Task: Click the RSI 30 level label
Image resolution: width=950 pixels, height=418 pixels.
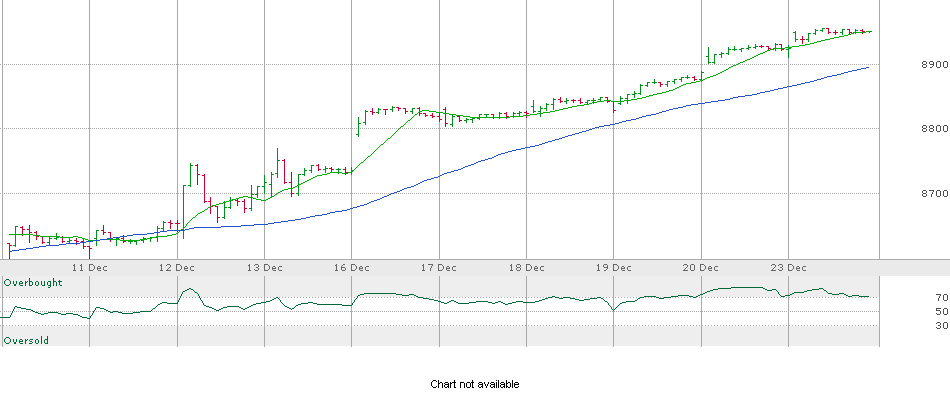Action: point(942,326)
